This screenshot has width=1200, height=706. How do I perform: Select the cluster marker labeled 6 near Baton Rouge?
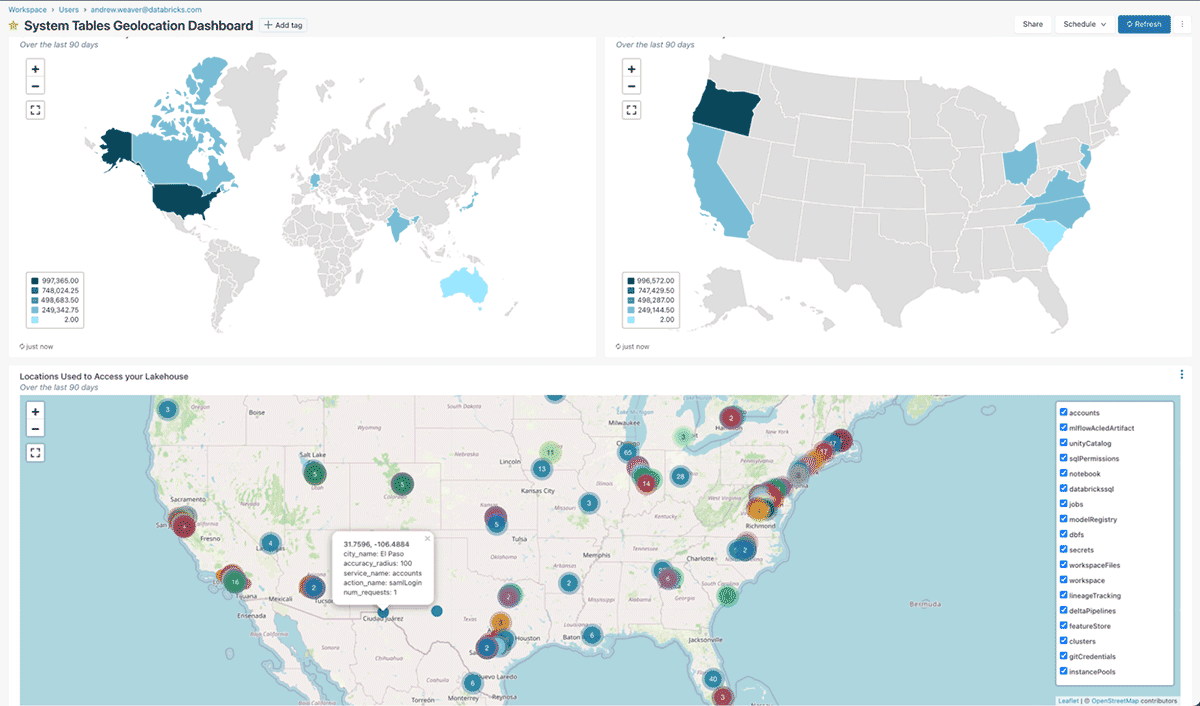click(x=591, y=634)
